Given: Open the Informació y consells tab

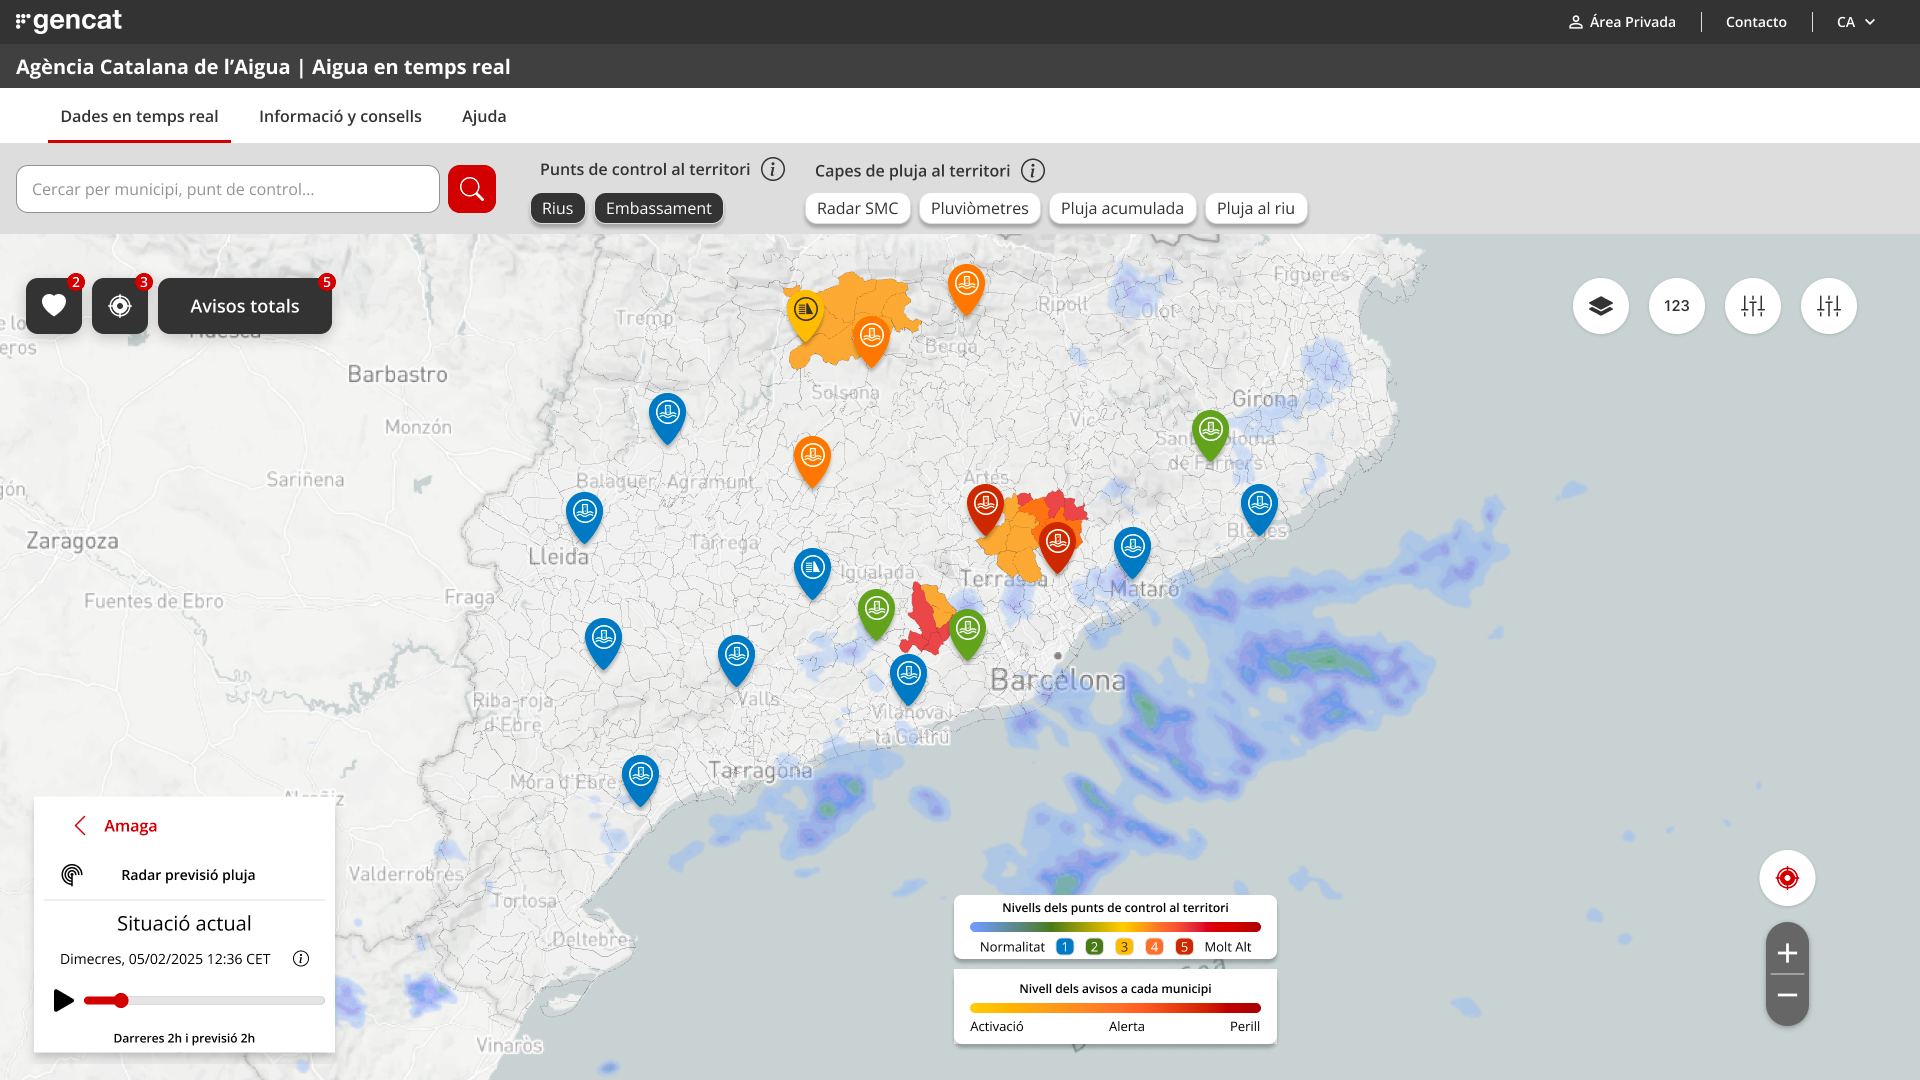Looking at the screenshot, I should click(340, 116).
